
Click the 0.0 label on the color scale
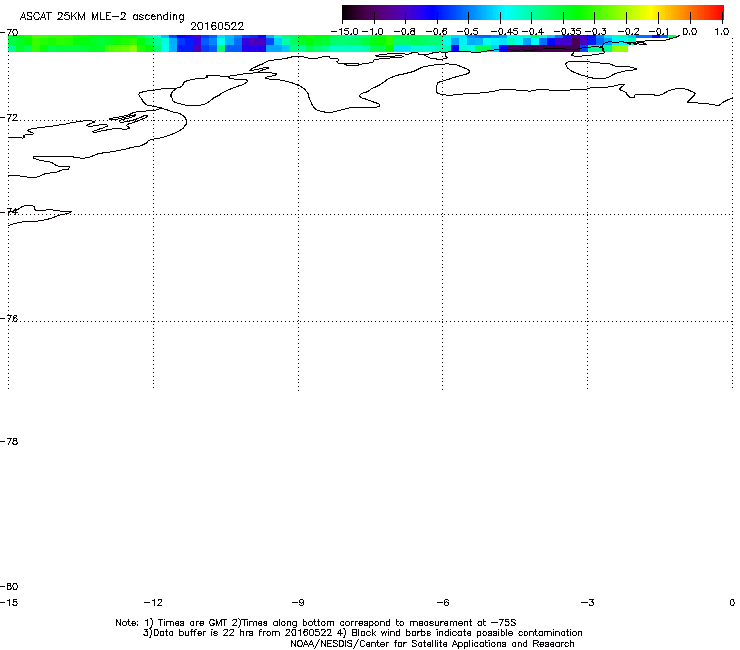(x=690, y=32)
